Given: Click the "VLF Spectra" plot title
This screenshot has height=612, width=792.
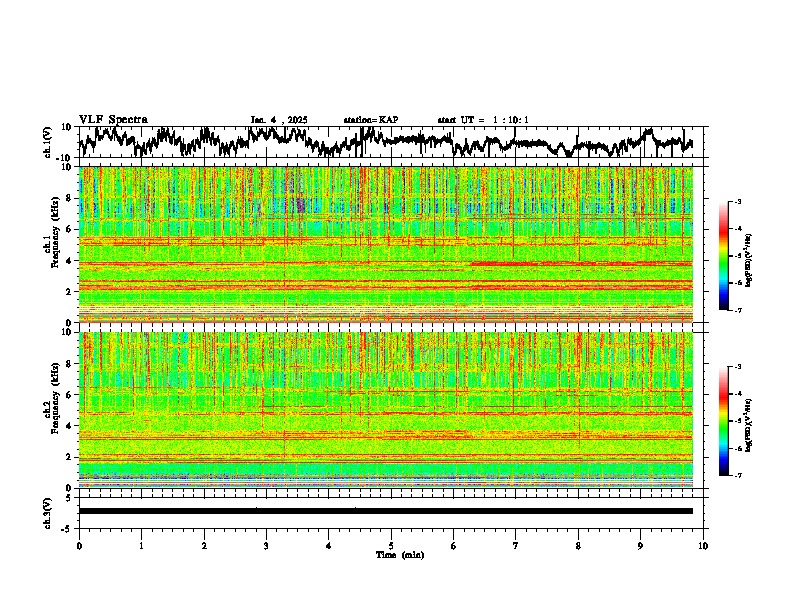Looking at the screenshot, I should [x=113, y=120].
